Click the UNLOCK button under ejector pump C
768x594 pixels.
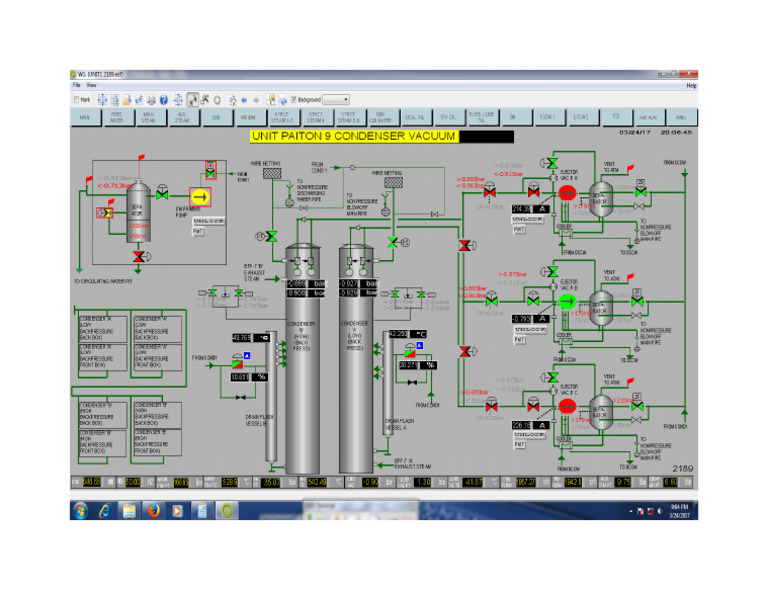click(x=529, y=435)
